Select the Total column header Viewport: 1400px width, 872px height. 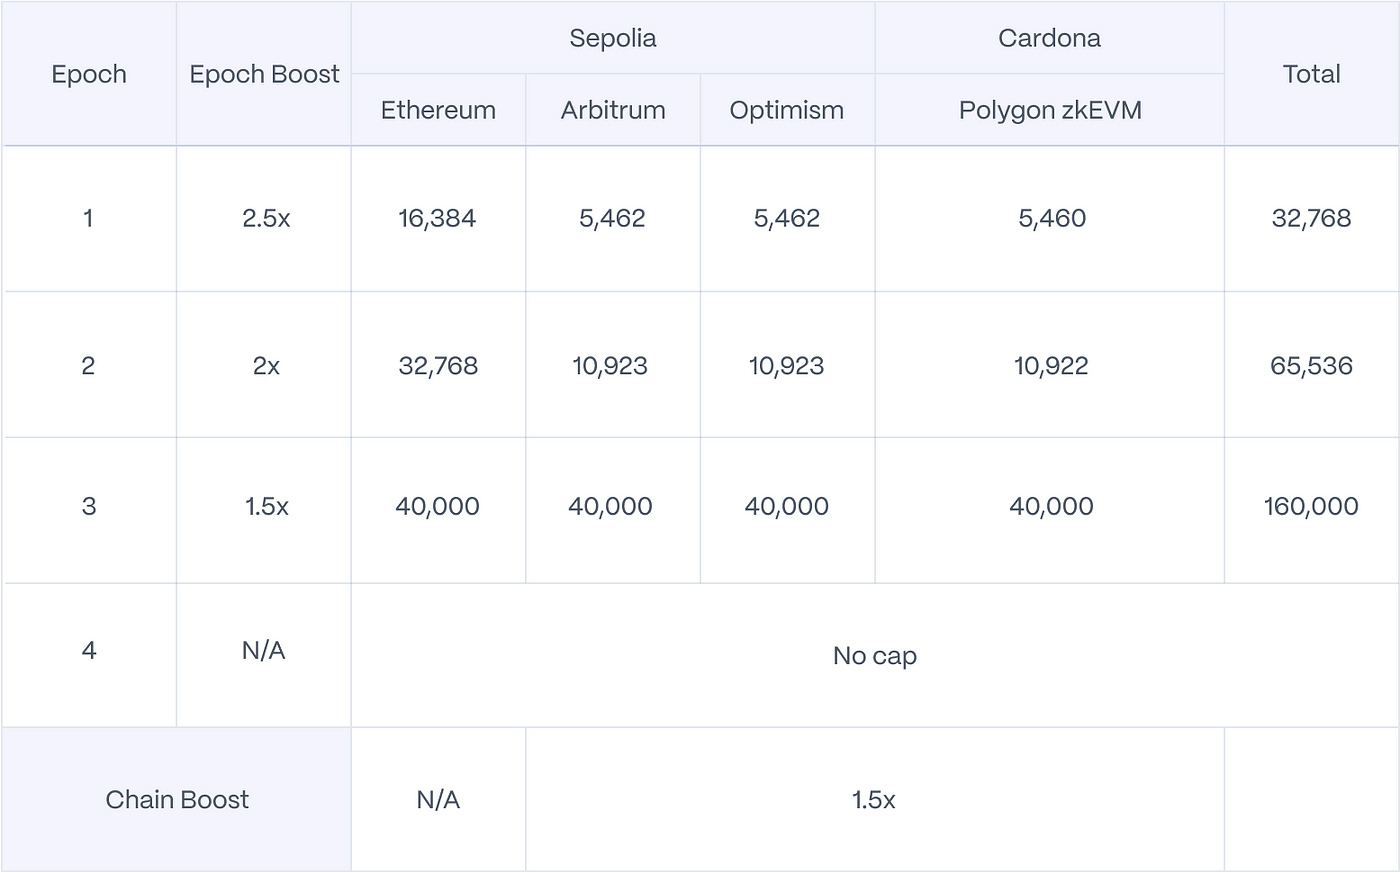[1311, 74]
